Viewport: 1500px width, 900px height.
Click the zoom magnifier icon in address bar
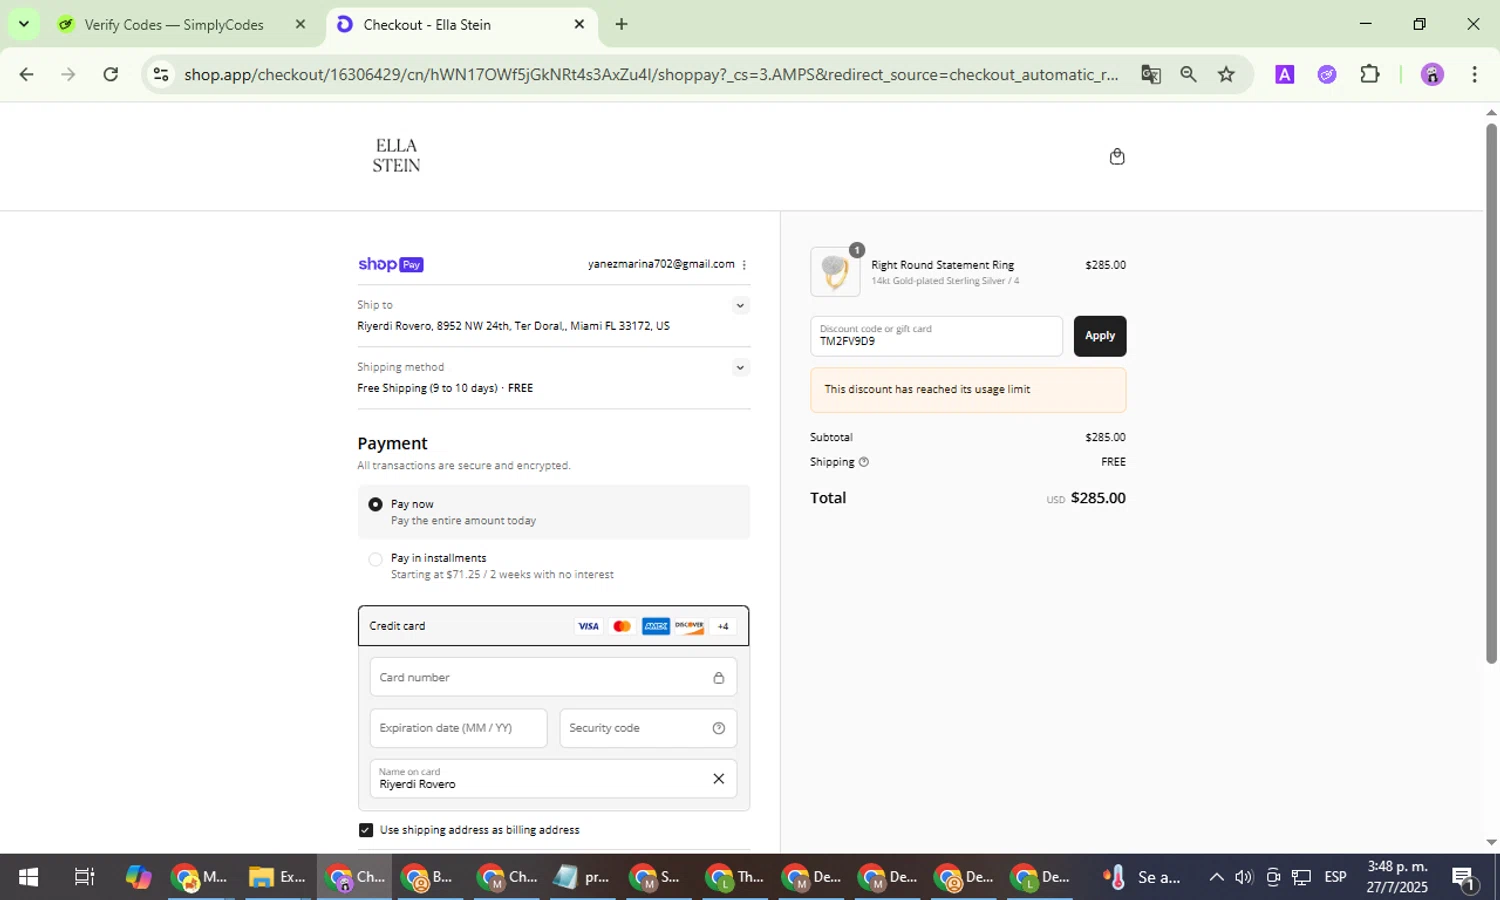(x=1188, y=74)
